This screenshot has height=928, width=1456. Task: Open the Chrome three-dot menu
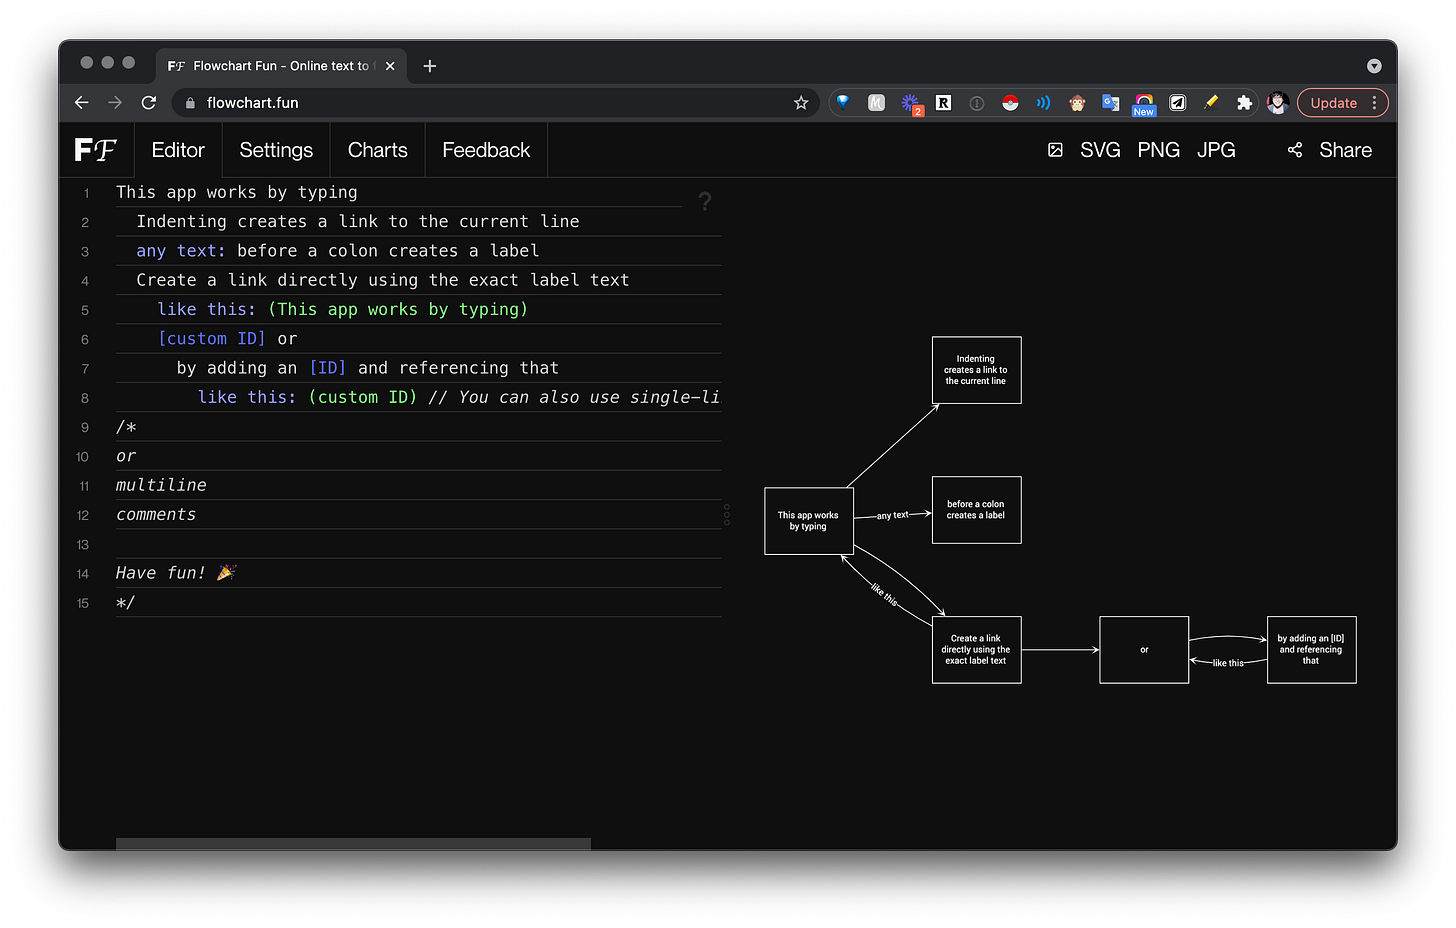[1375, 102]
